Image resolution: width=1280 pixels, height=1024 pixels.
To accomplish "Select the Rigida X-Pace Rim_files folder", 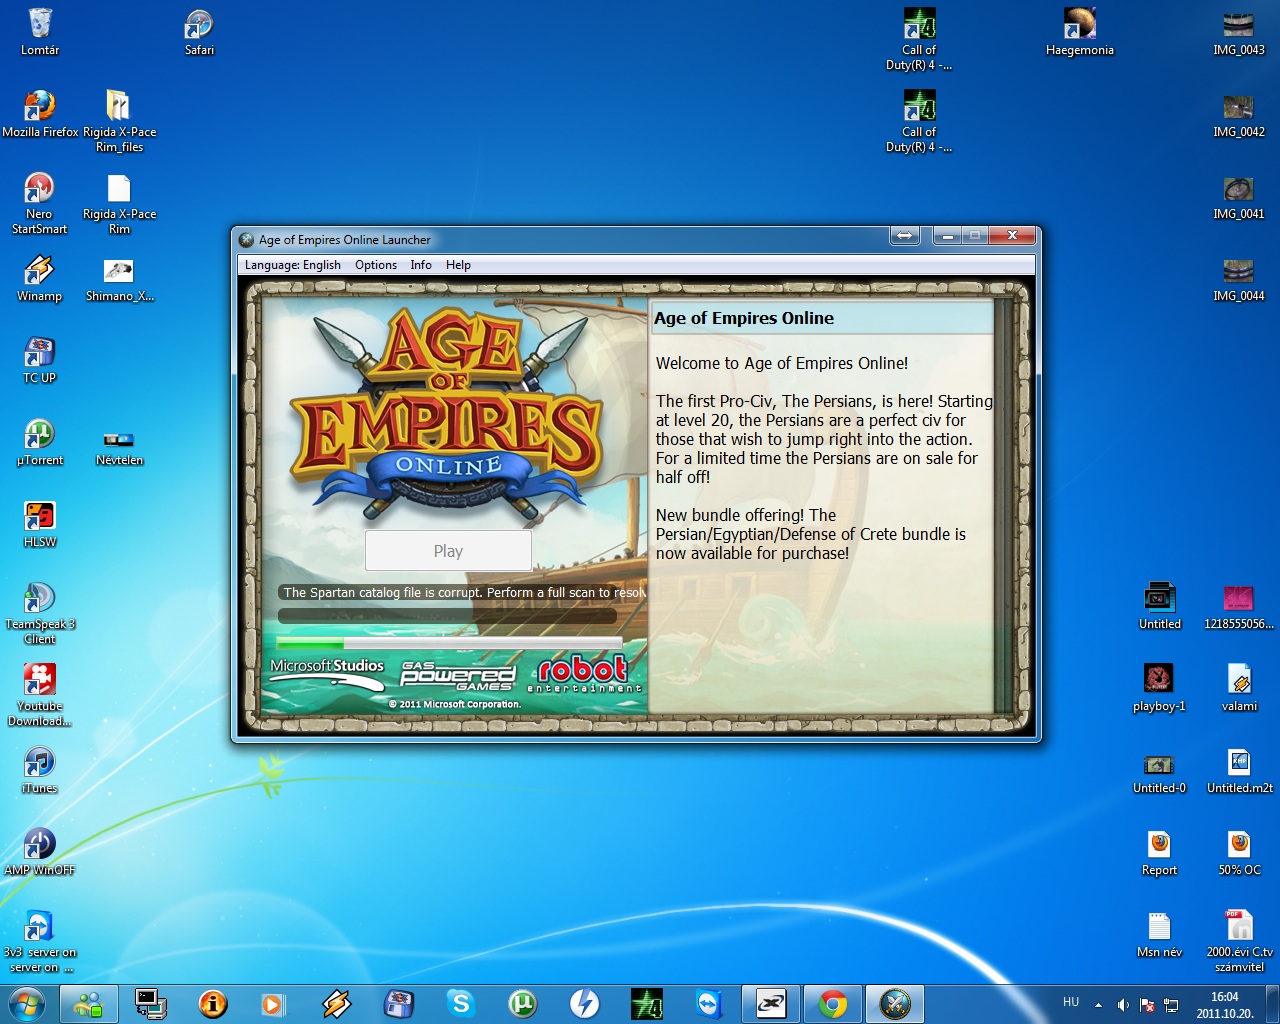I will pos(119,120).
